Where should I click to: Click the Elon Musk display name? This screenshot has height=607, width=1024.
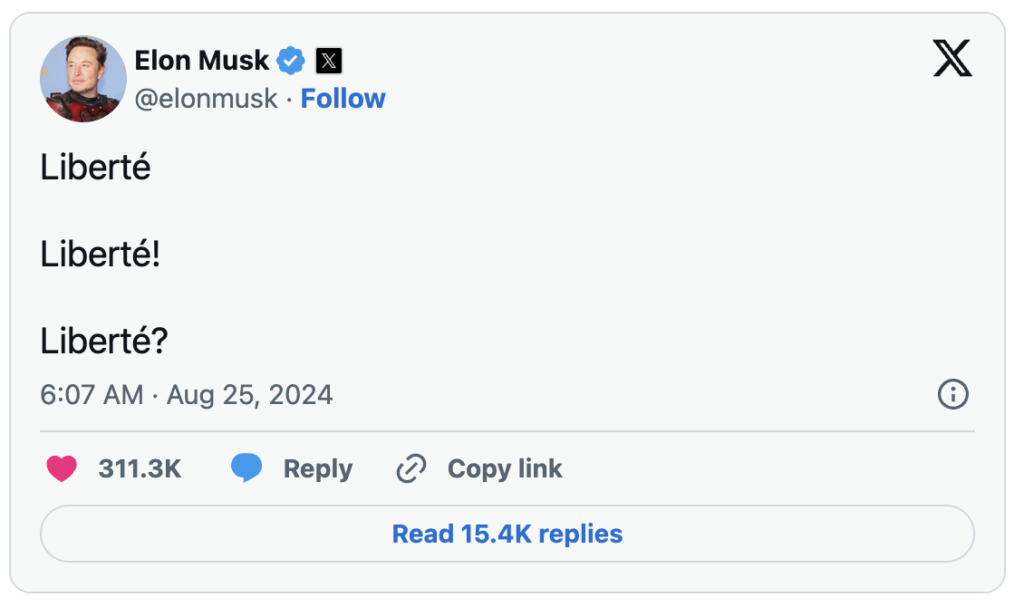(x=201, y=61)
